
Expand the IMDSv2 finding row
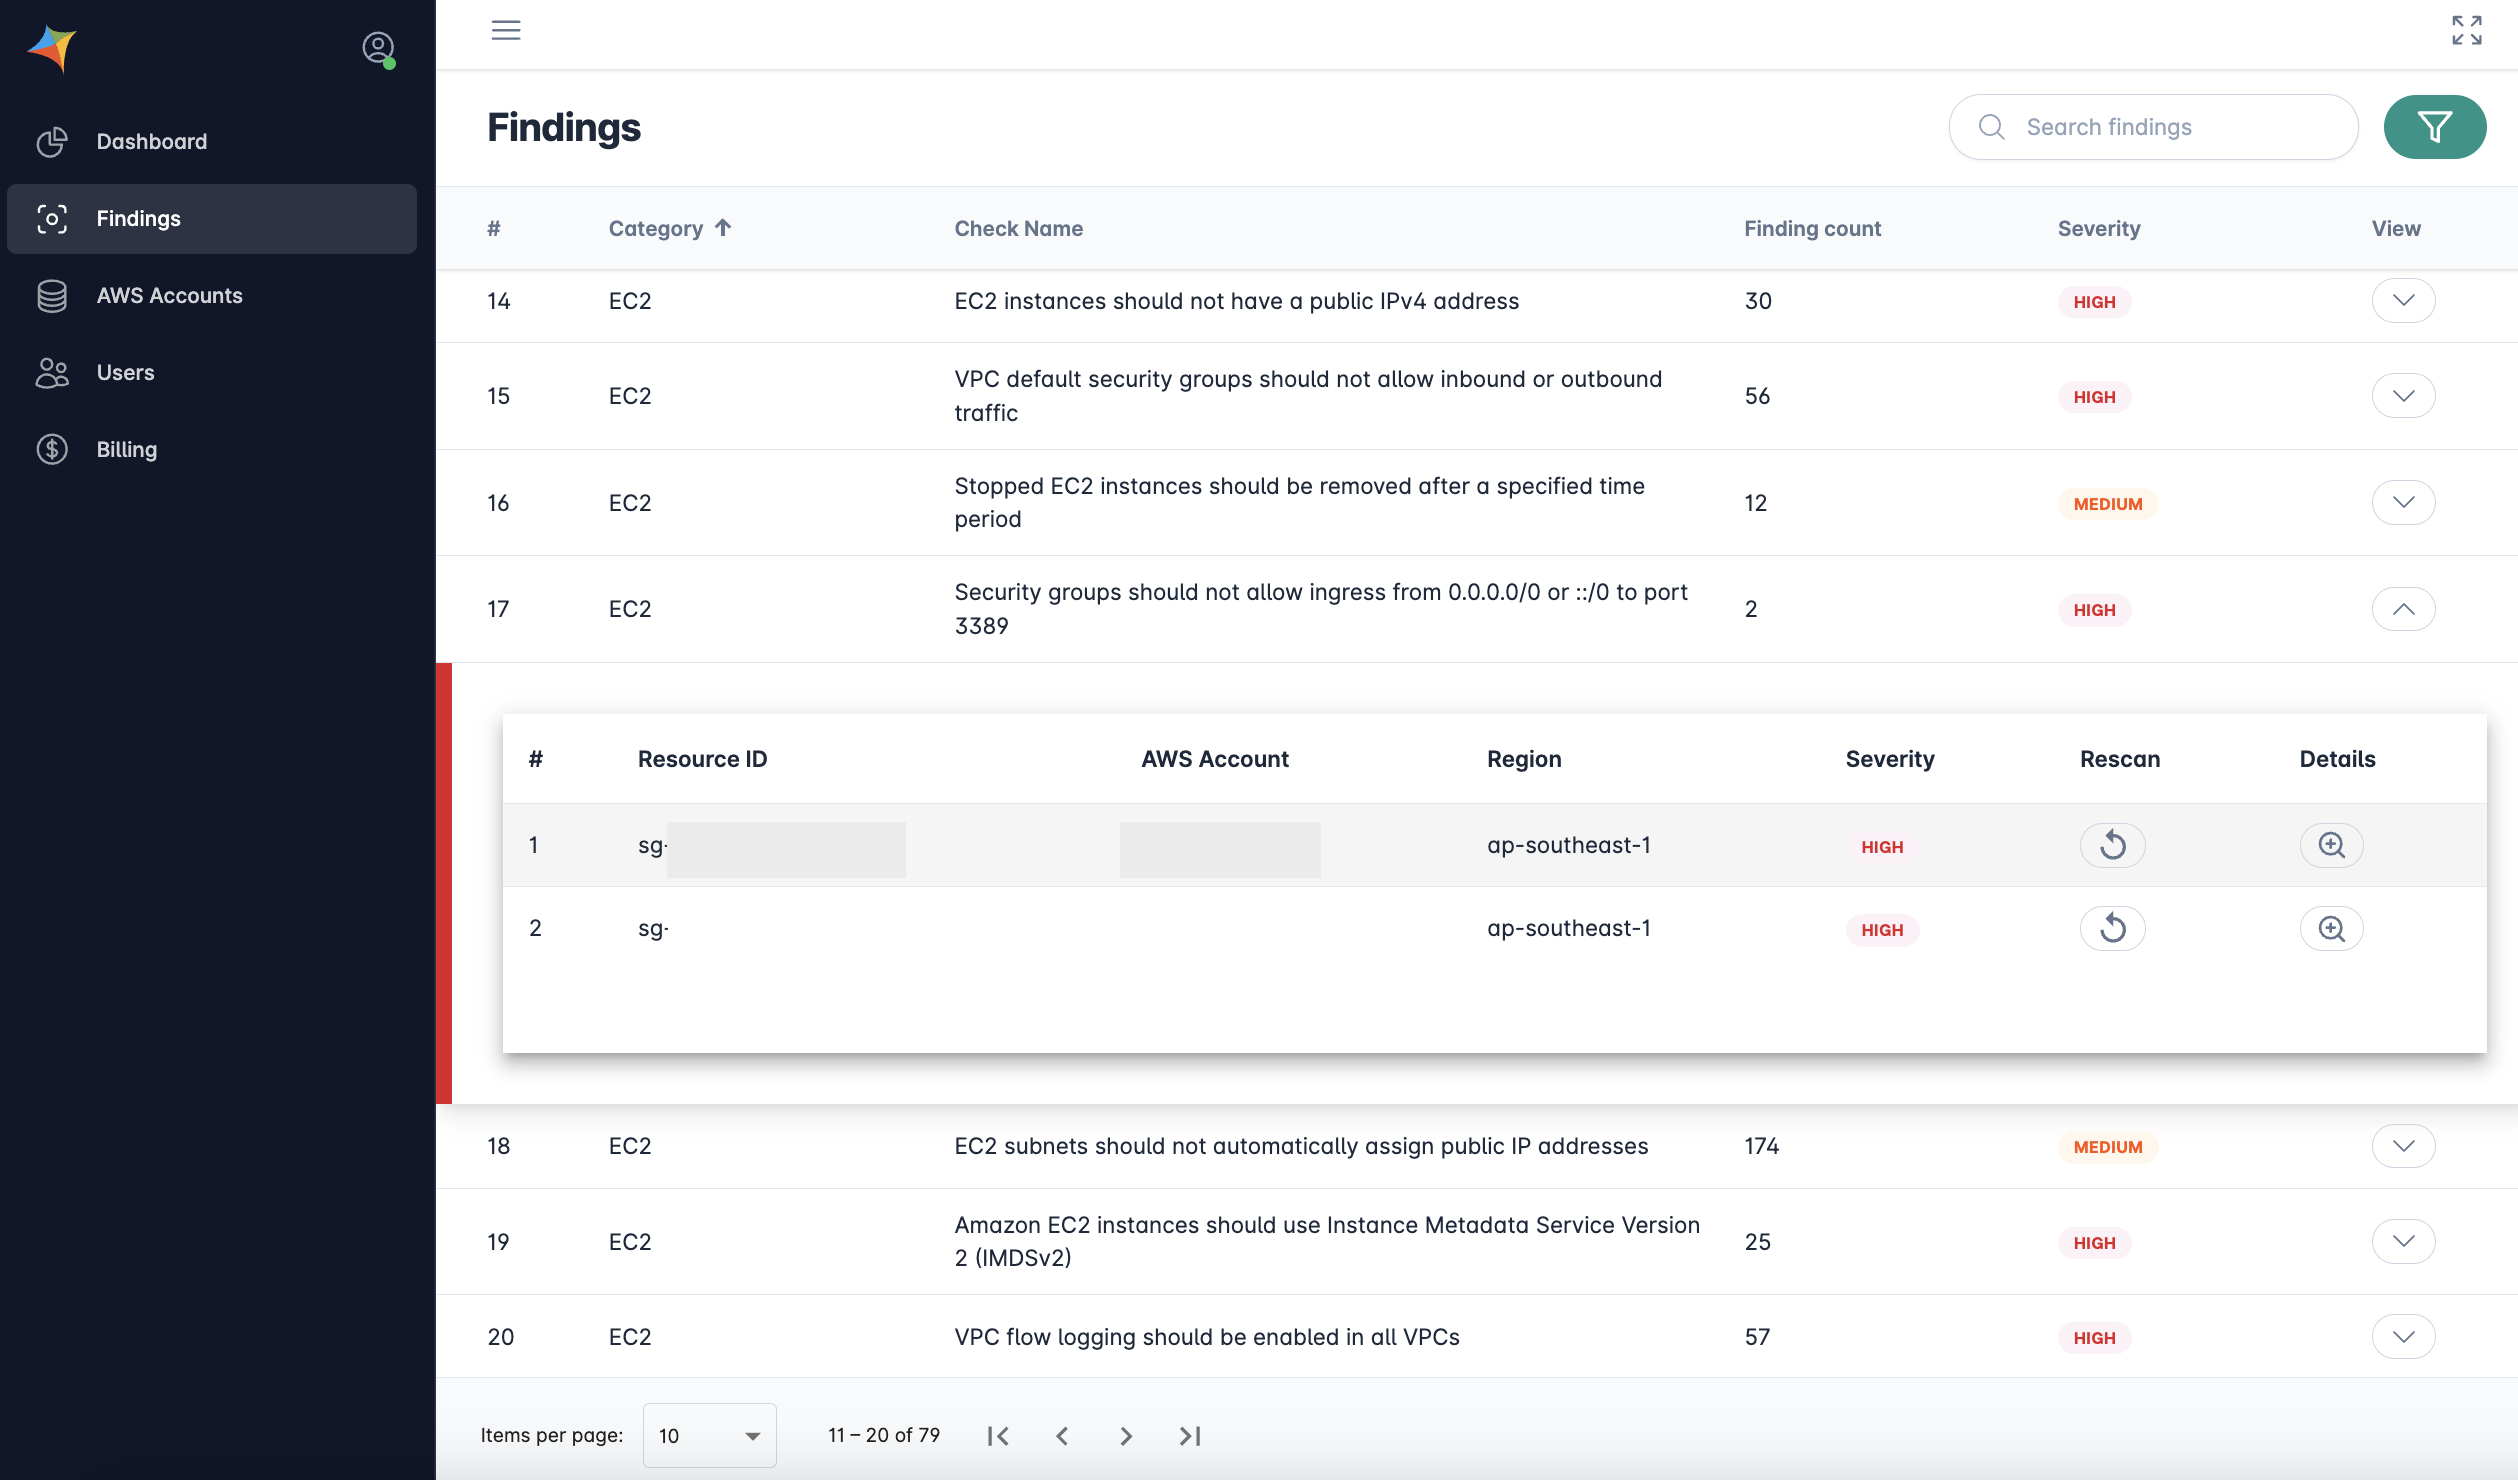point(2403,1241)
